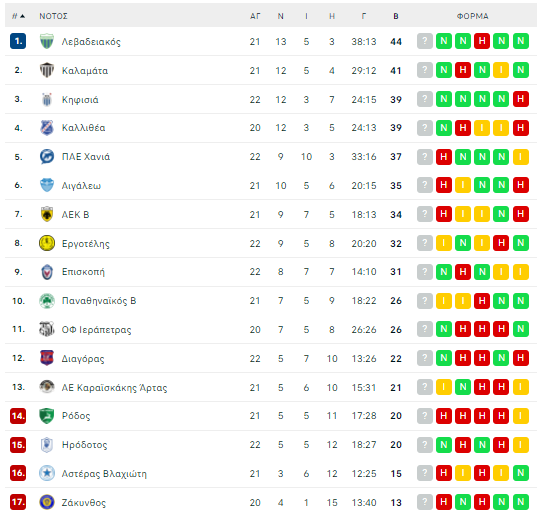Sort table by the # rank arrow

18,16
